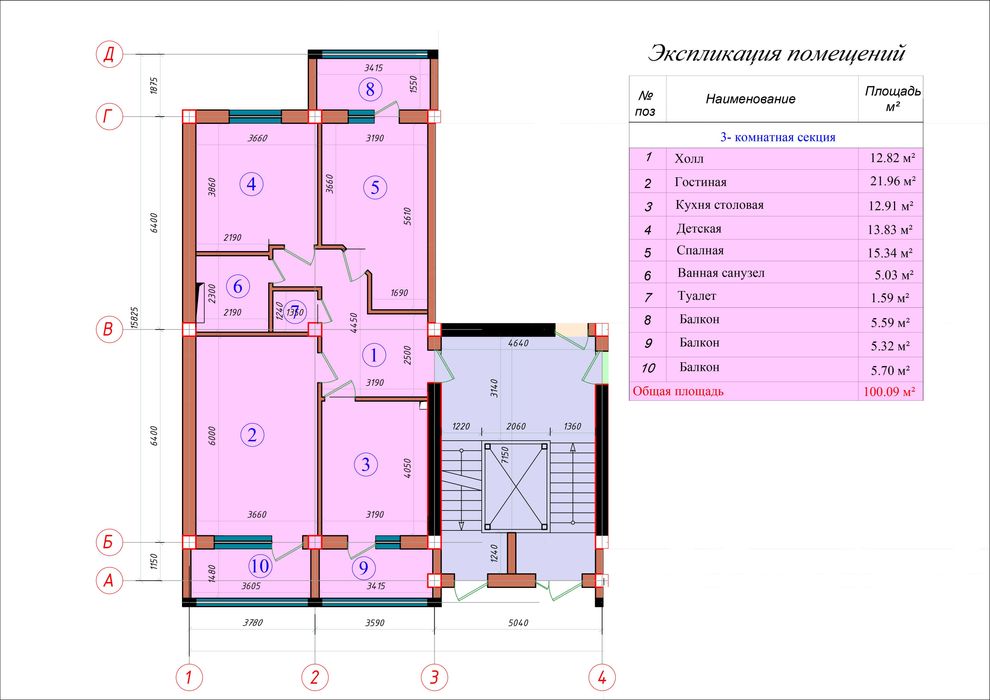This screenshot has height=700, width=990.
Task: Click axis marker "В" circle
Action: click(109, 329)
